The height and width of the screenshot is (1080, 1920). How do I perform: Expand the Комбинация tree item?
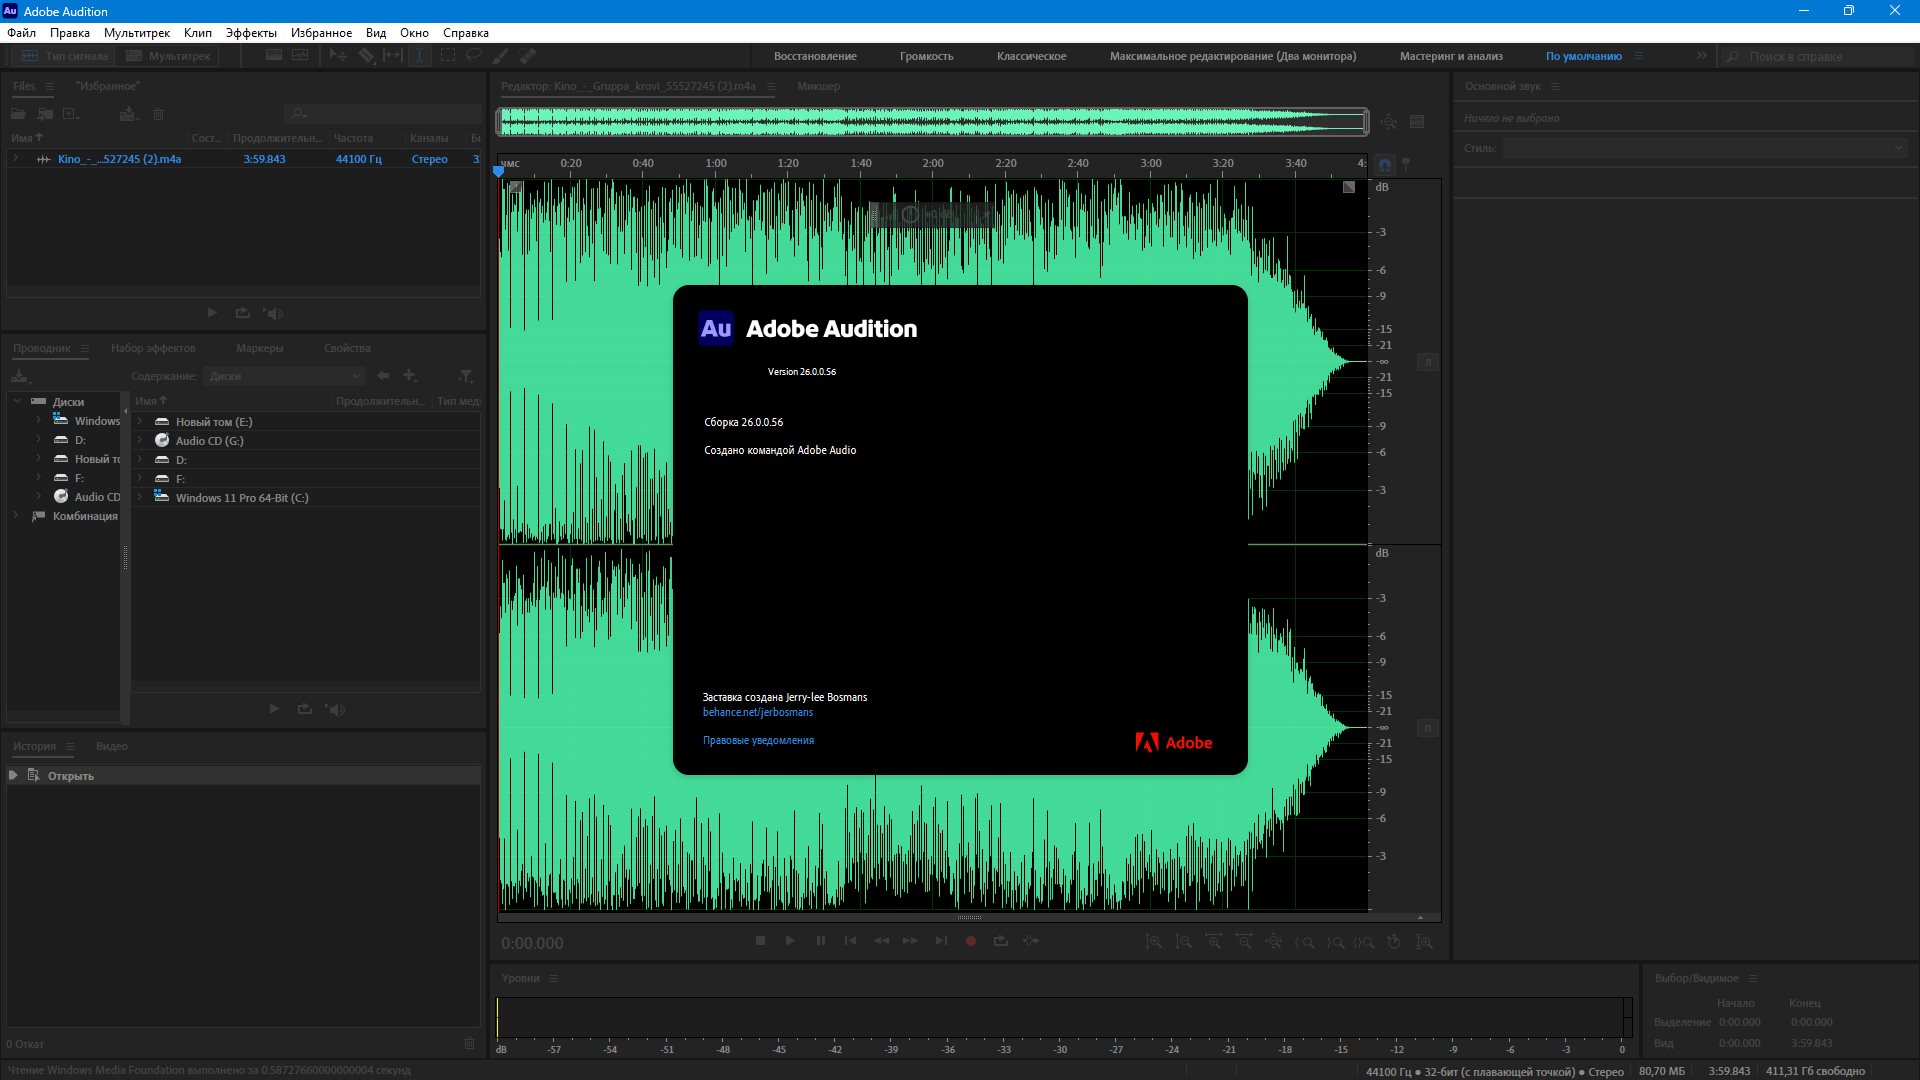coord(16,516)
